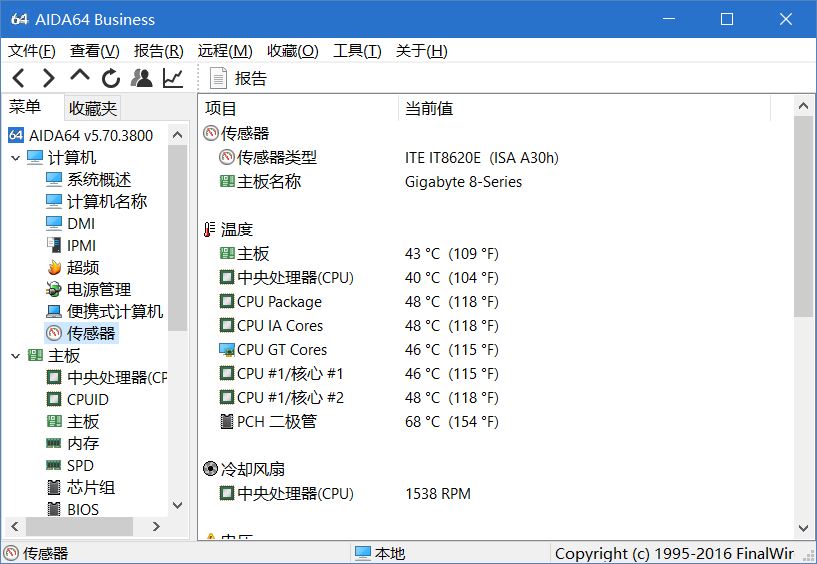Click the tree horizontal scroll right arrow
The width and height of the screenshot is (817, 564).
(x=156, y=526)
